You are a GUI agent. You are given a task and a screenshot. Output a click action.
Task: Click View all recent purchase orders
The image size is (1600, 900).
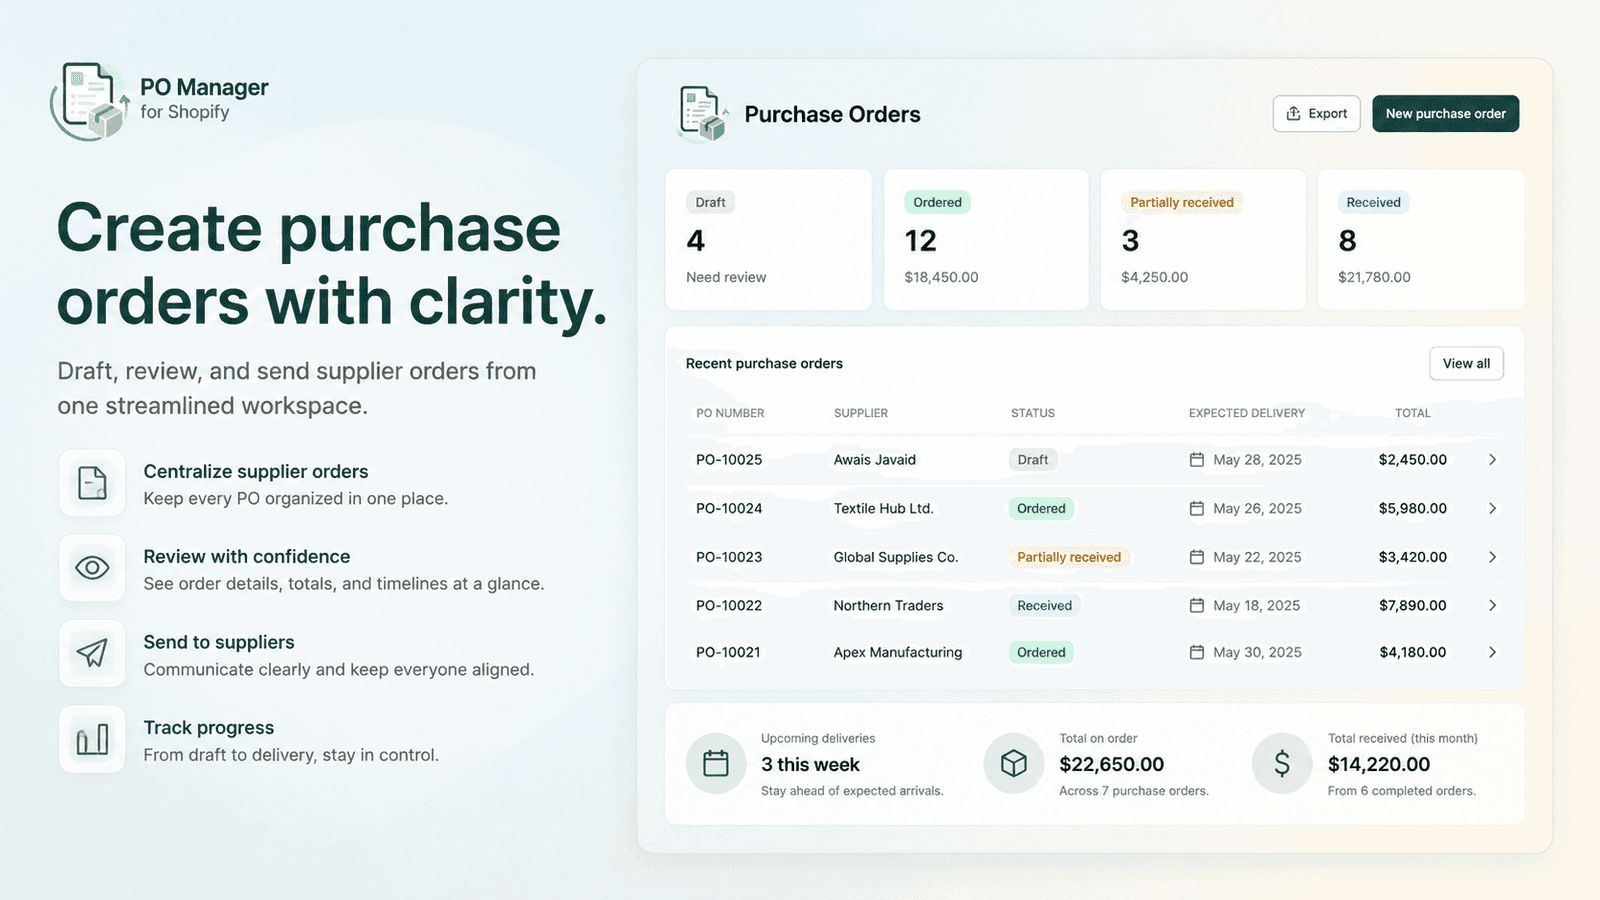[x=1466, y=363]
